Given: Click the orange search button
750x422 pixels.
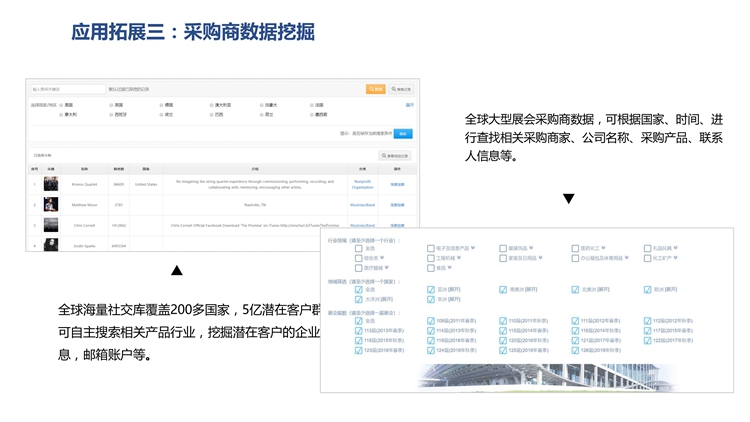Looking at the screenshot, I should (375, 89).
